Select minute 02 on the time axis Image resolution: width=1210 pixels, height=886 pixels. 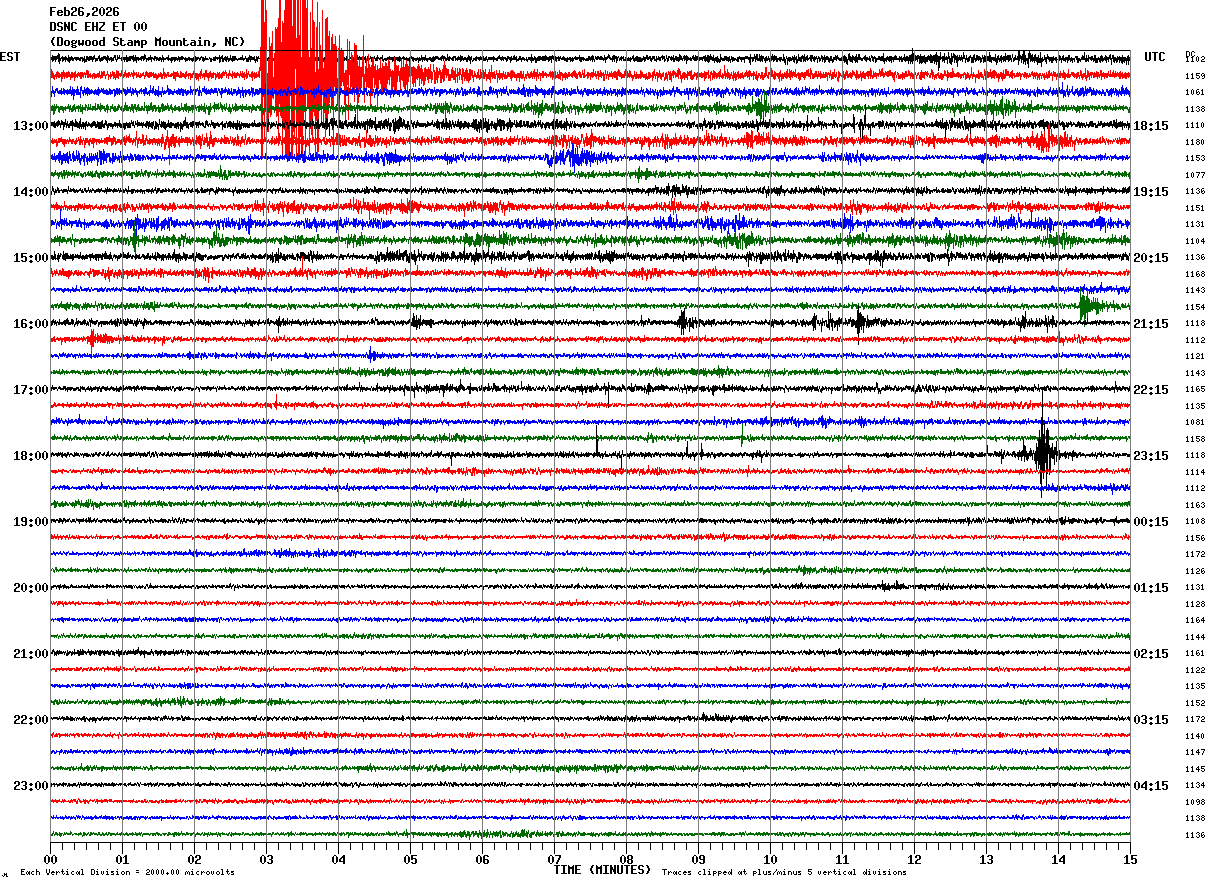194,859
